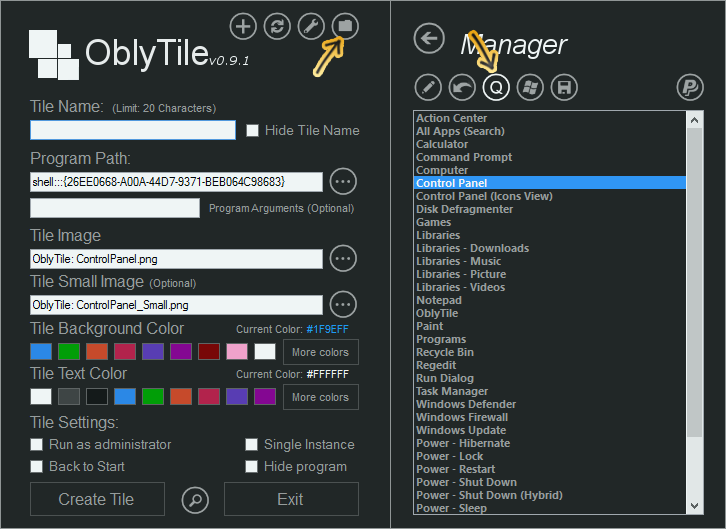This screenshot has height=529, width=726.
Task: Click magnifier preview icon beside Create Tile
Action: coord(195,500)
